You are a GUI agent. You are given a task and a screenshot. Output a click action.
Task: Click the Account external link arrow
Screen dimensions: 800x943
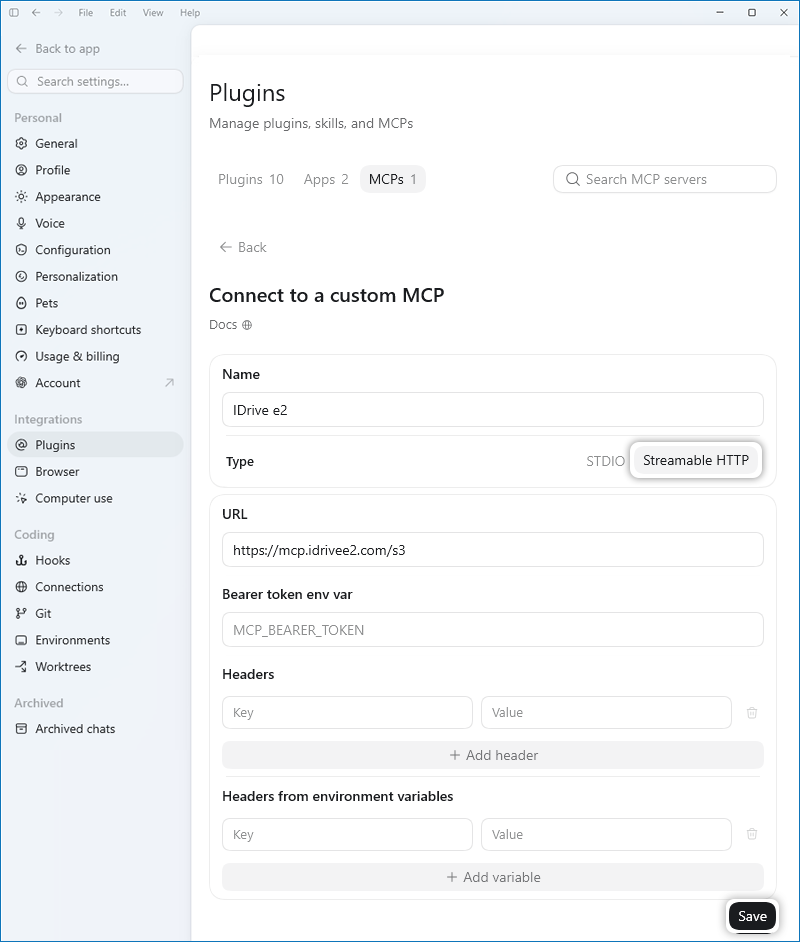[170, 382]
